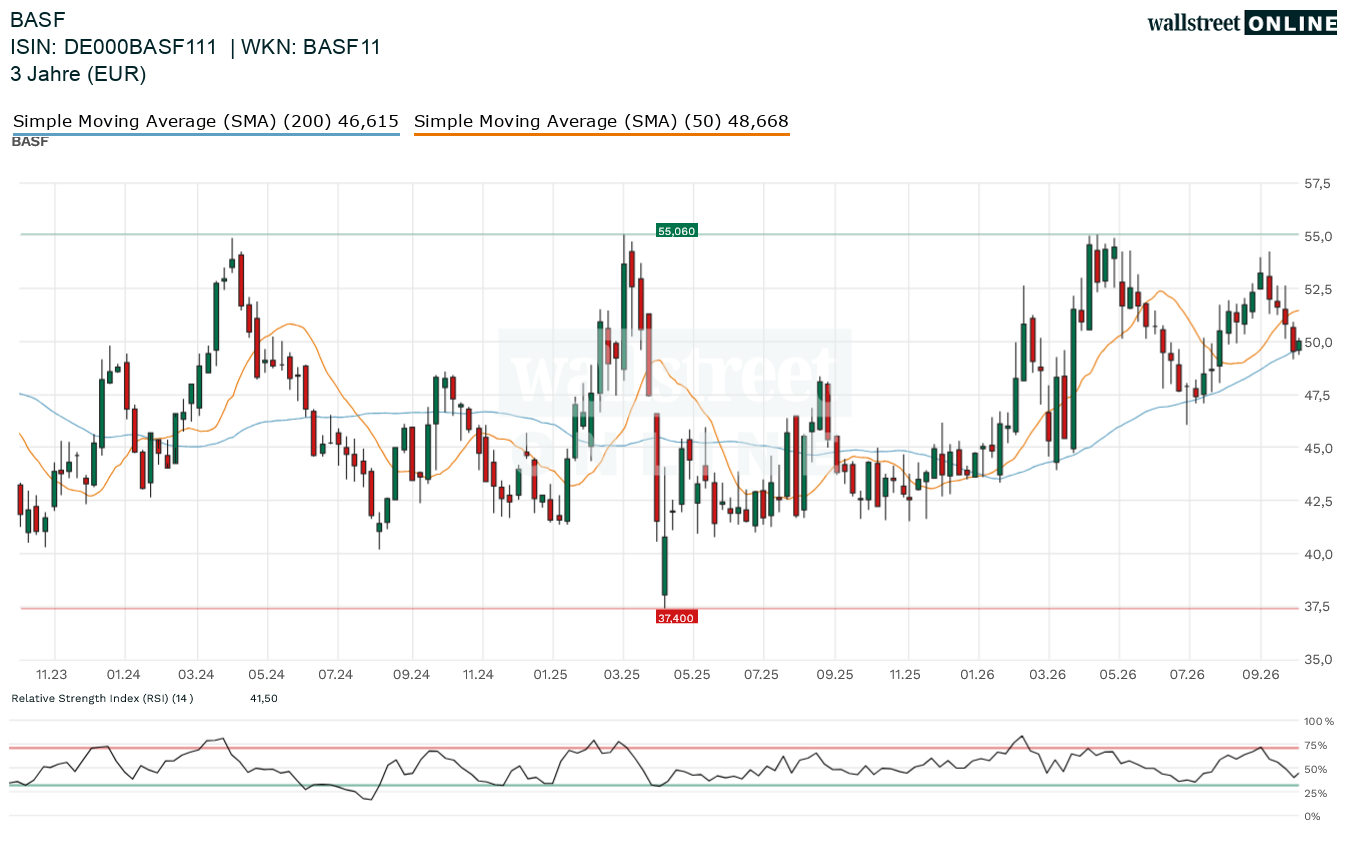This screenshot has height=843, width=1349.
Task: Click the ISIN DE000BASF111 text
Action: [x=113, y=47]
